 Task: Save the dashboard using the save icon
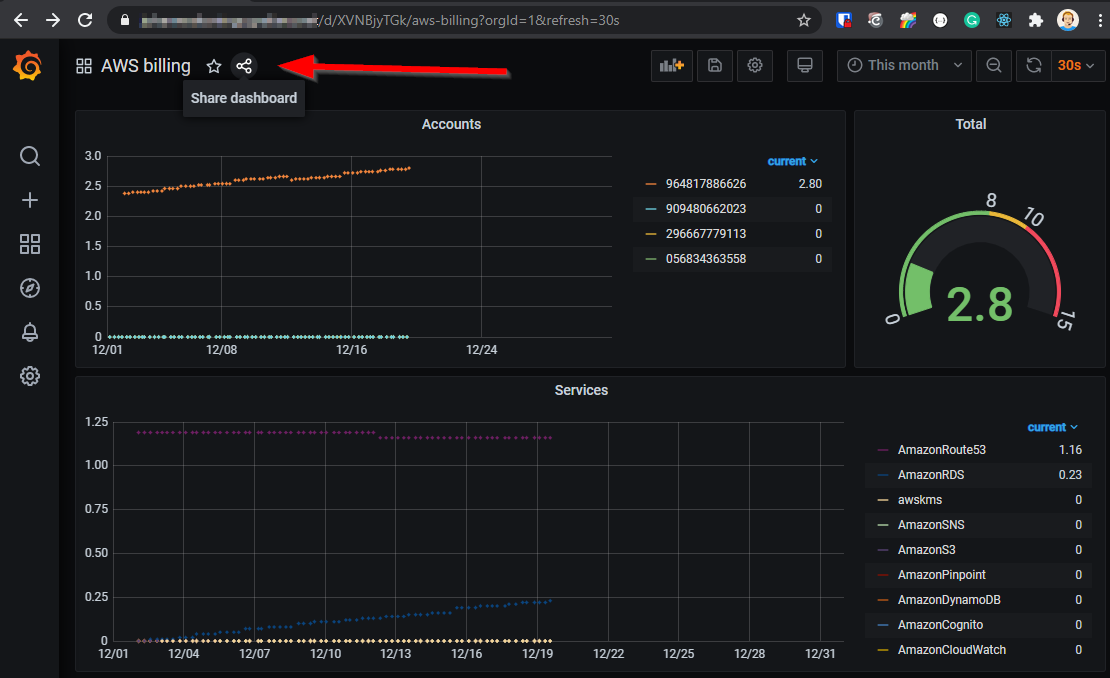click(714, 65)
